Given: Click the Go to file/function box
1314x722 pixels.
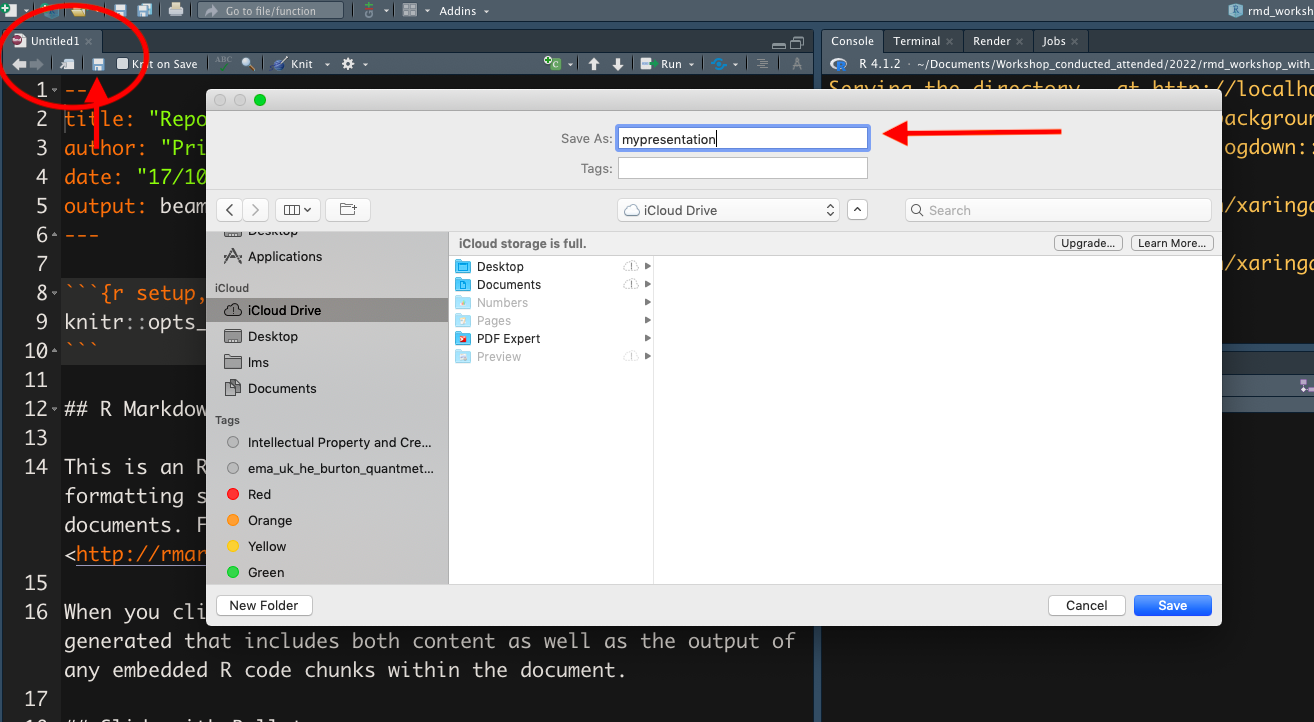Looking at the screenshot, I should tap(270, 10).
